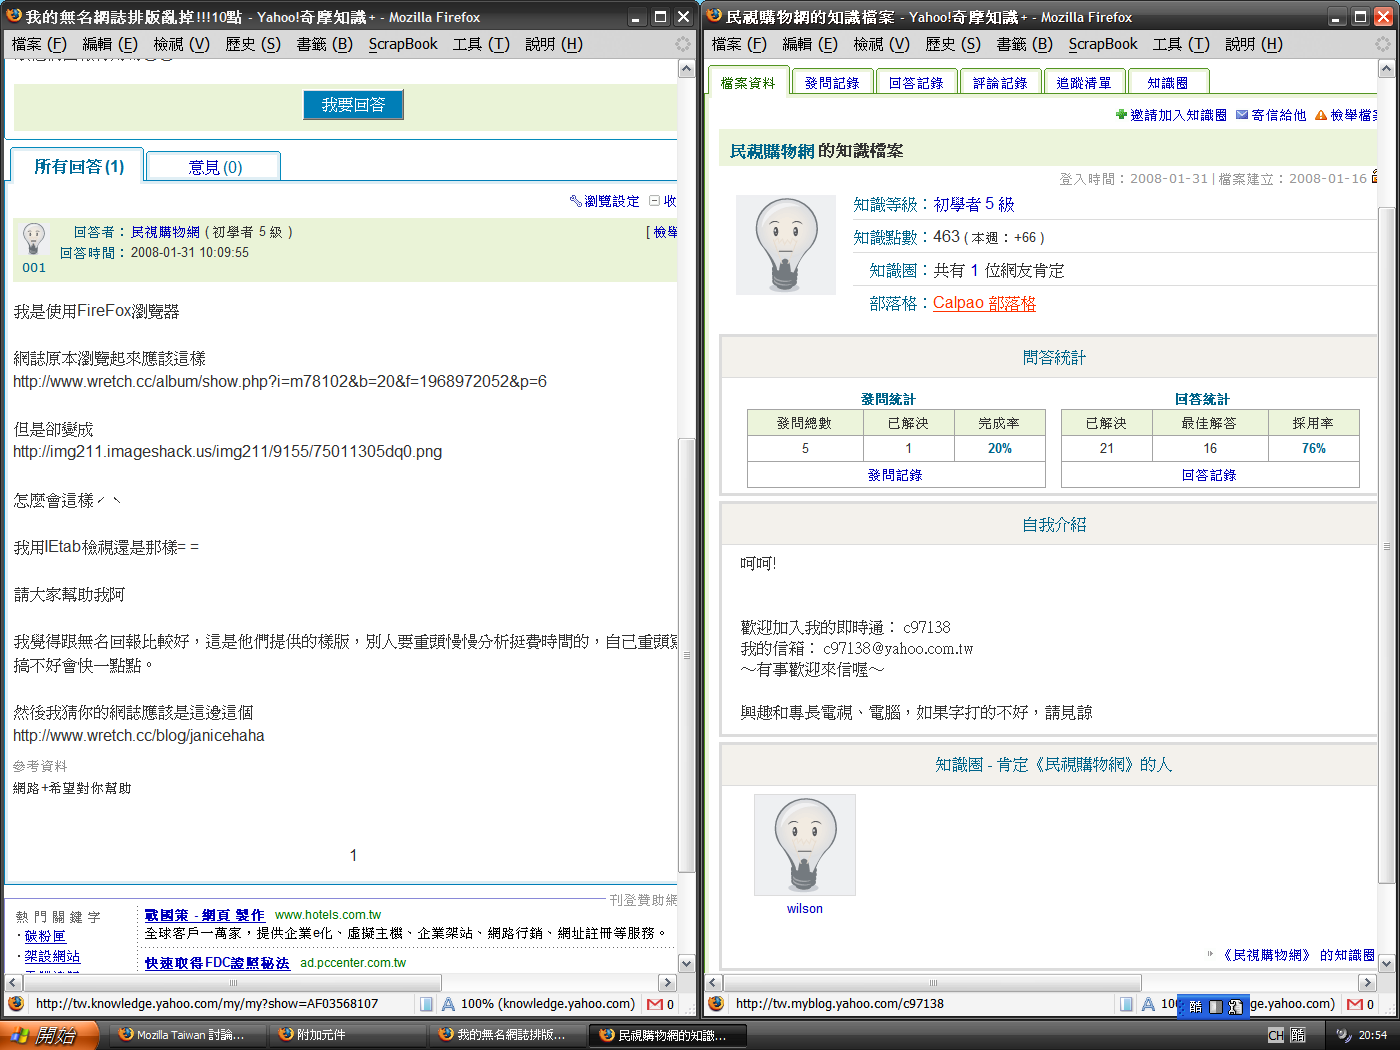Click the orange warning report icon
This screenshot has width=1400, height=1050.
[1321, 115]
